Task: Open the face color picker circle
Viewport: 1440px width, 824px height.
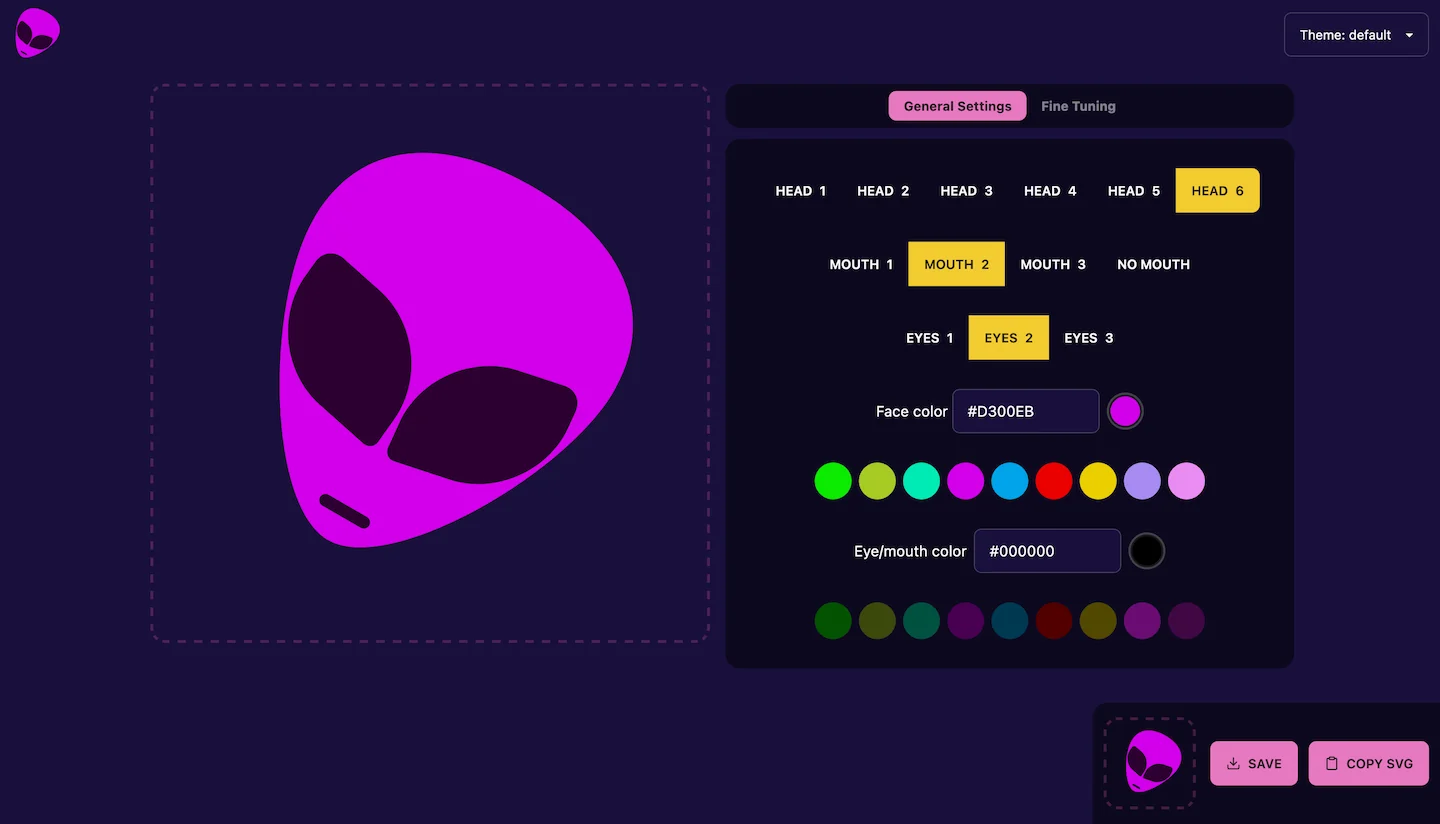Action: pos(1125,411)
